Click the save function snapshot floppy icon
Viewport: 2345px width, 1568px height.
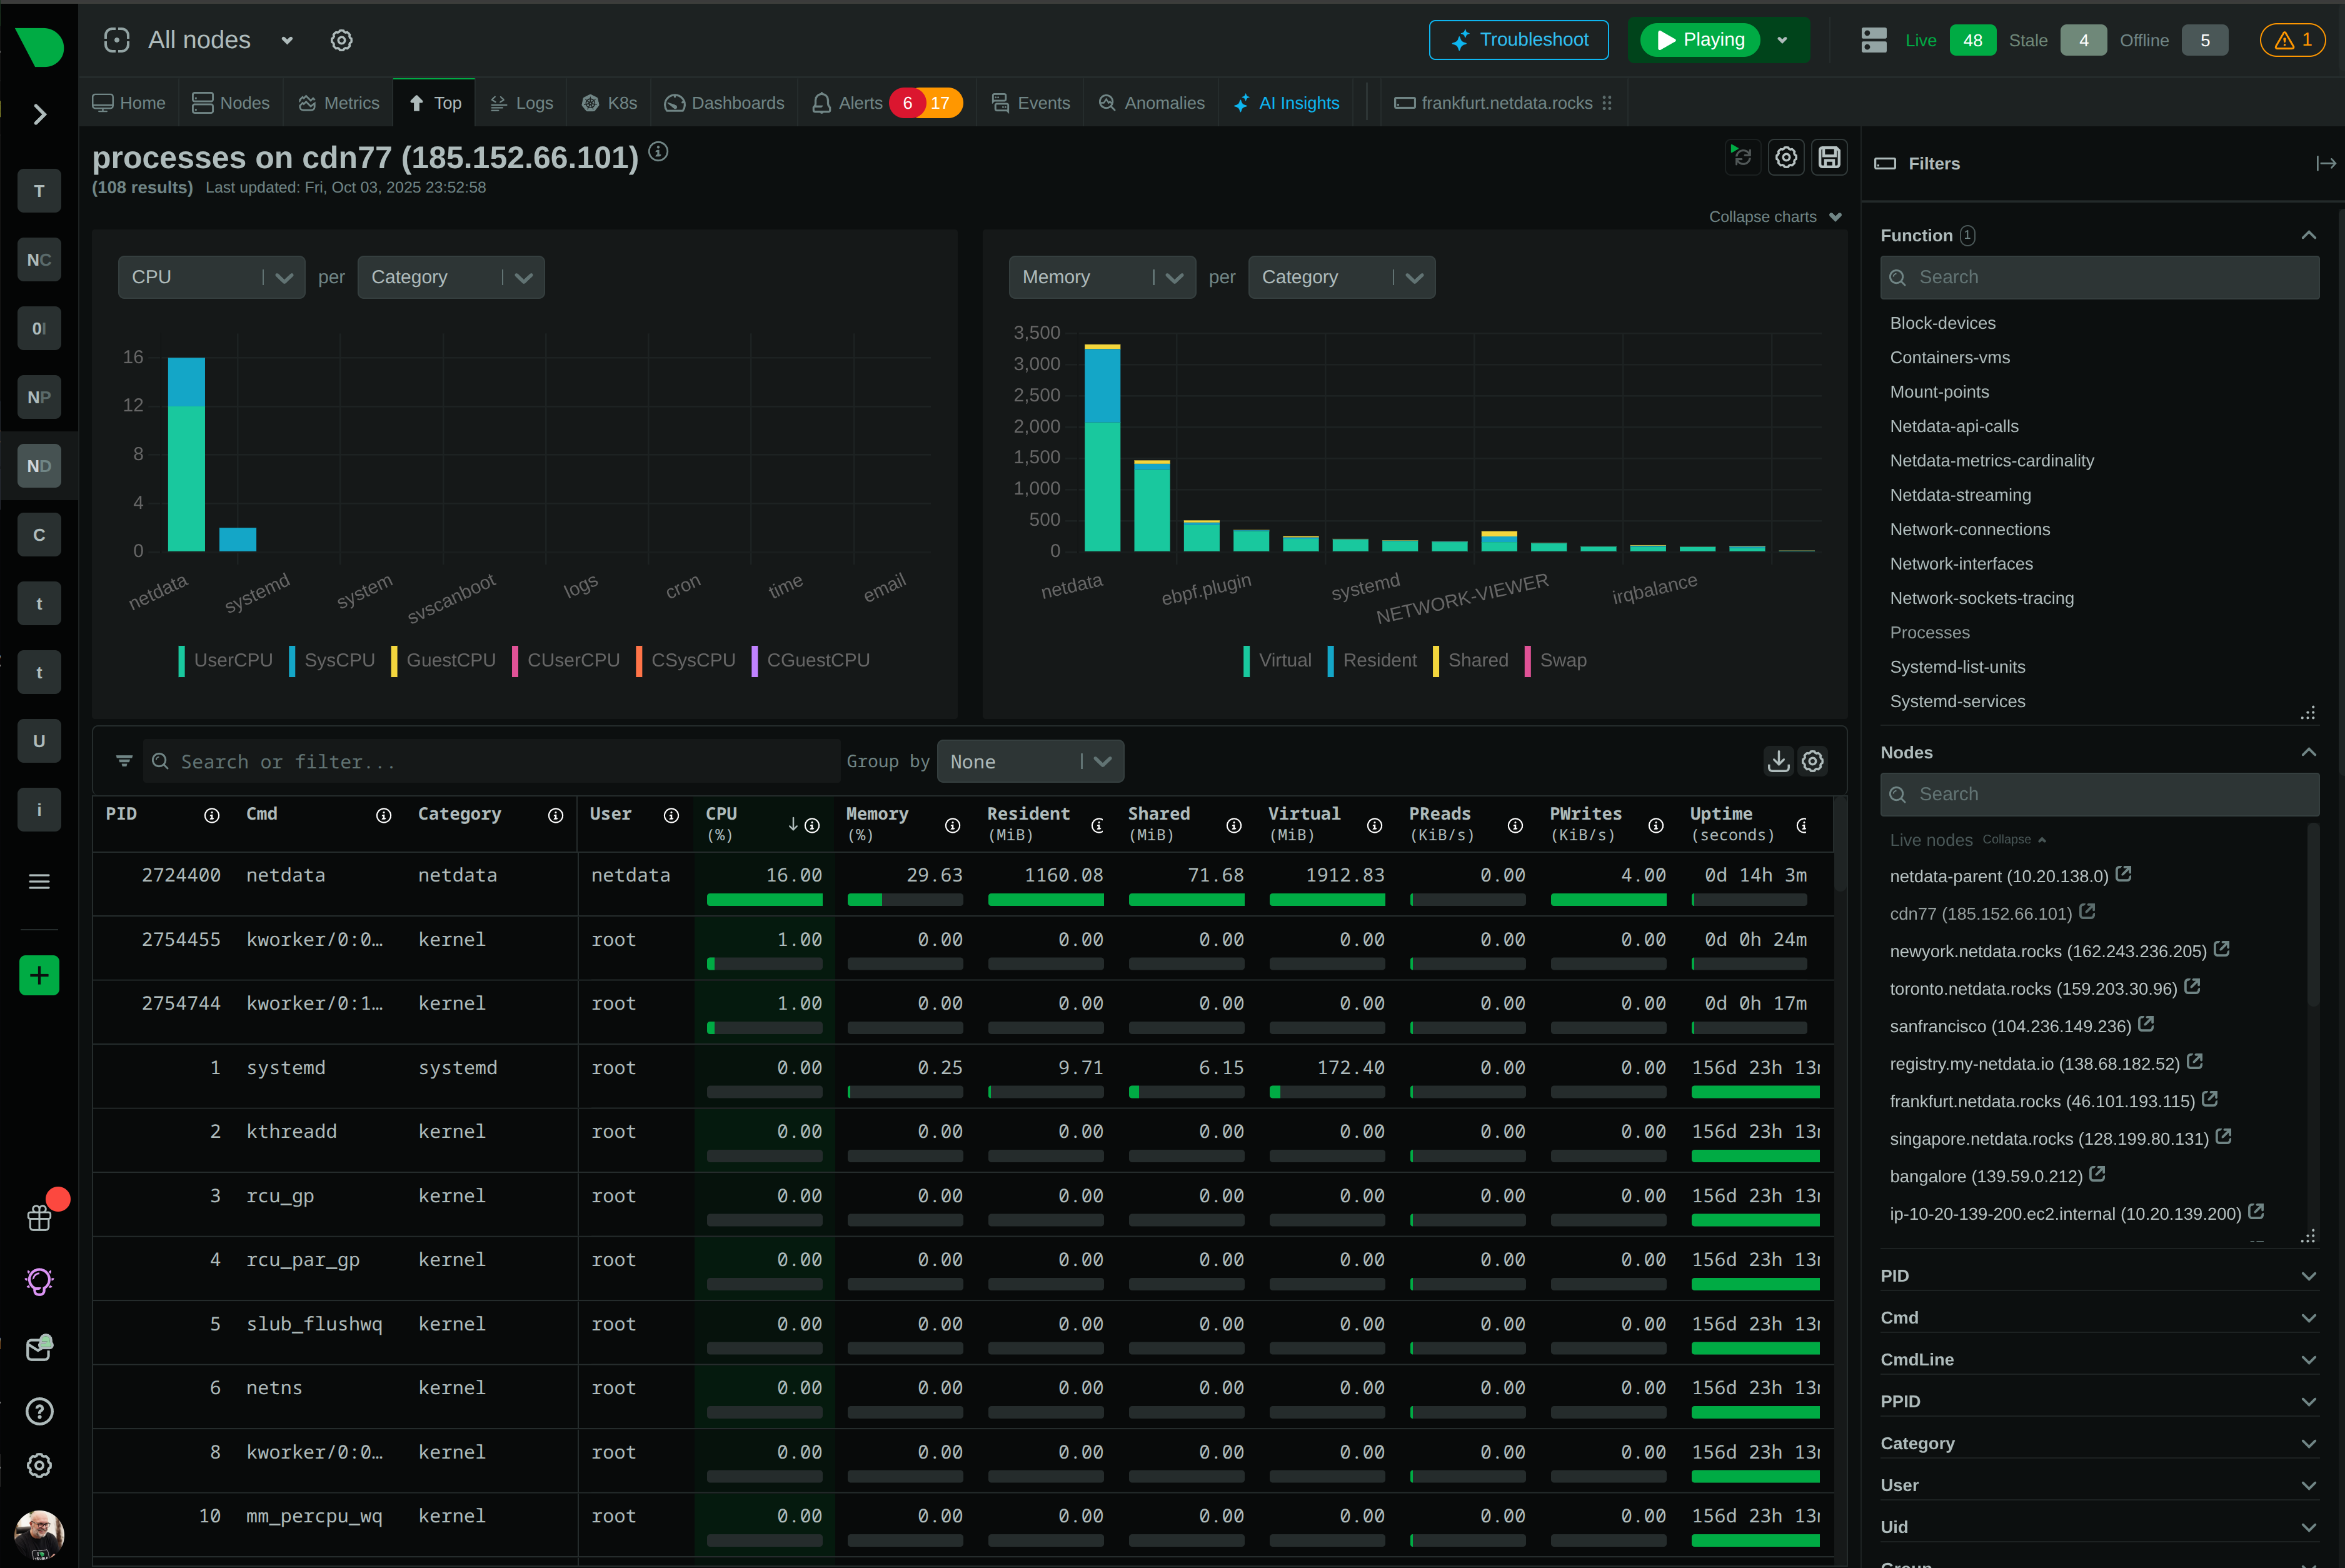click(x=1829, y=157)
